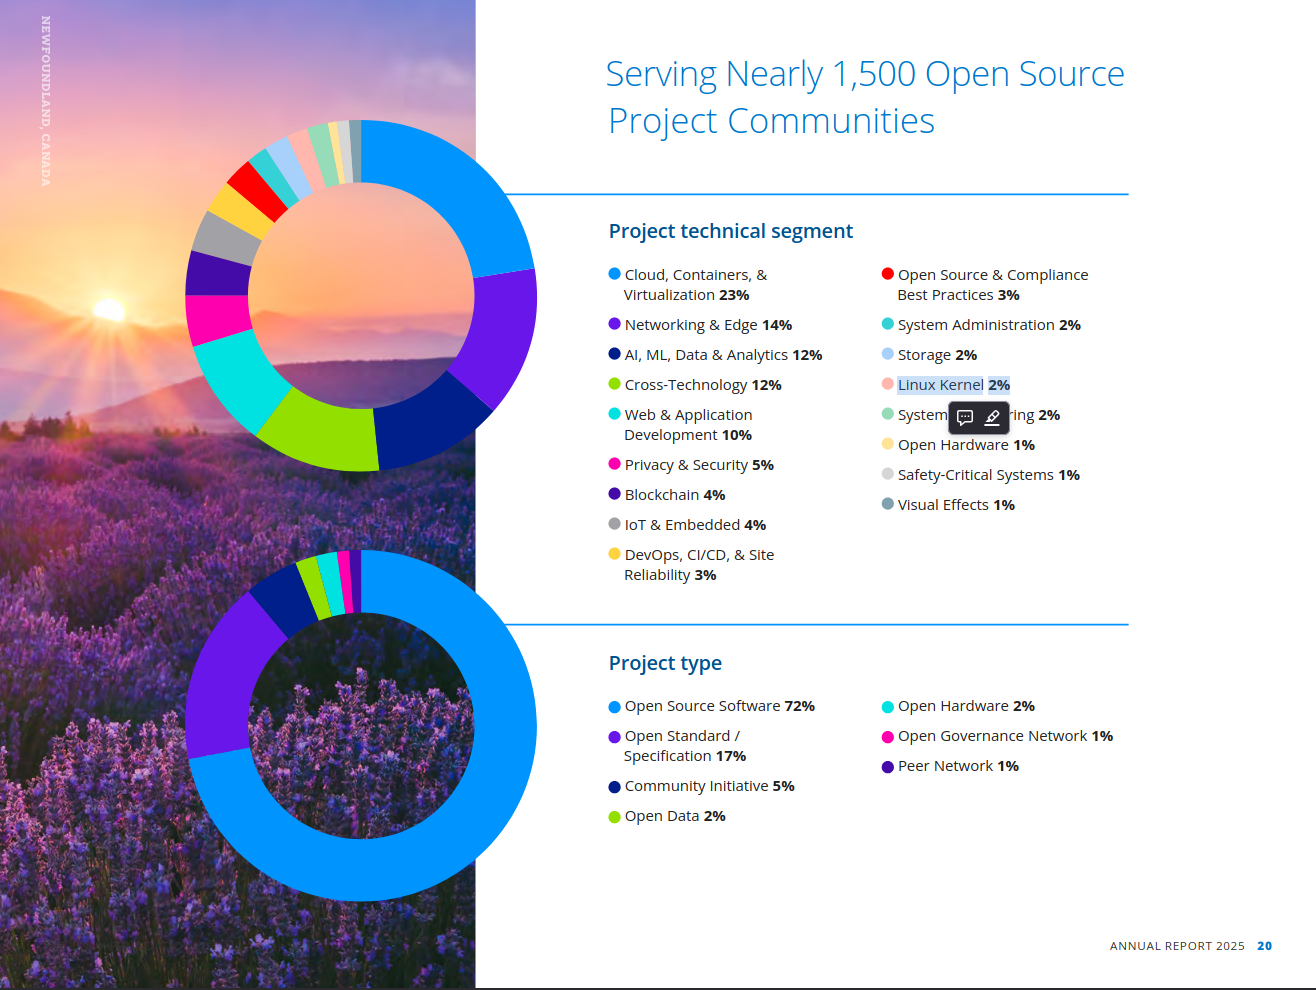1316x990 pixels.
Task: Click the Networking & Edge 14% label
Action: pyautogui.click(x=707, y=325)
